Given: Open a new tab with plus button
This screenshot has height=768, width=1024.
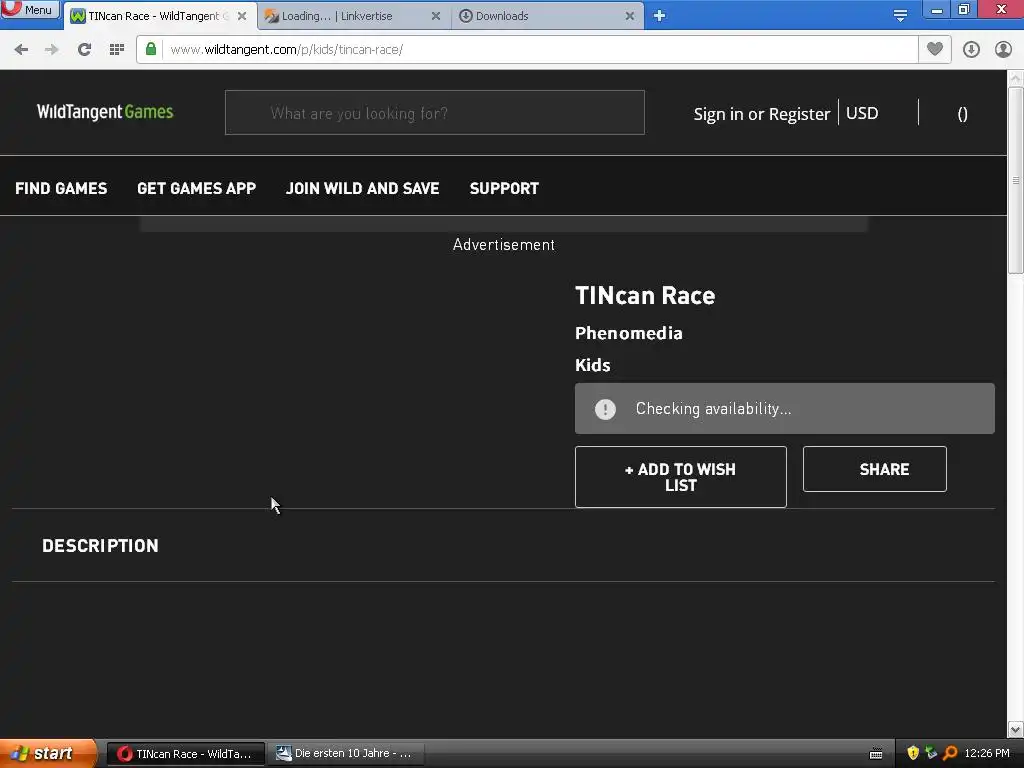Looking at the screenshot, I should tap(659, 16).
